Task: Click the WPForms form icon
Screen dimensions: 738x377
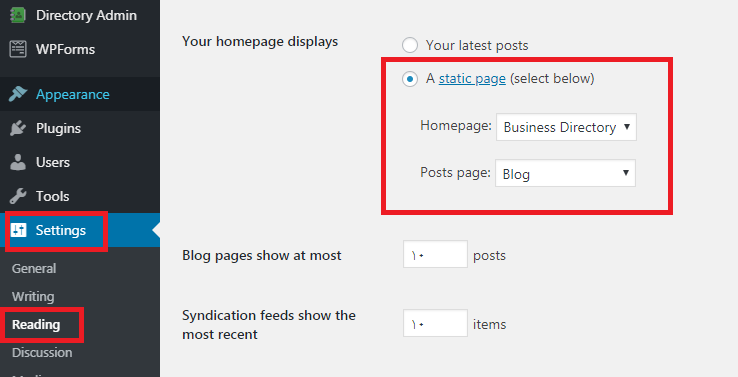Action: 18,49
